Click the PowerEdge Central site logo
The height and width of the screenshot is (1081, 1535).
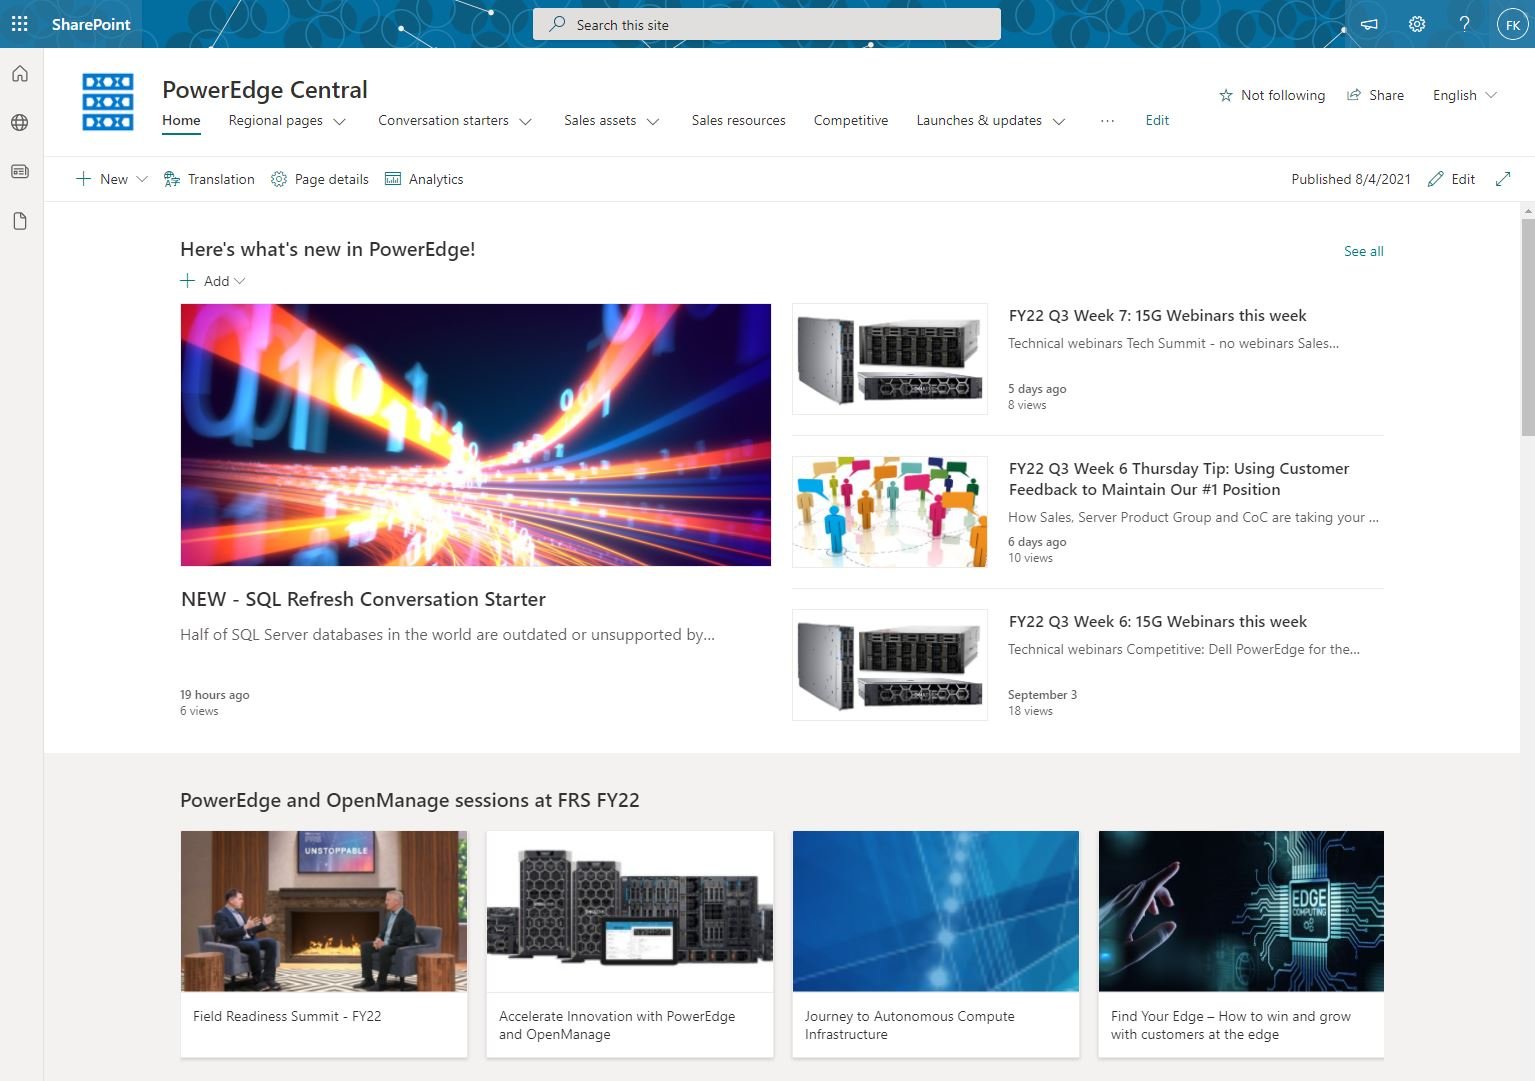[108, 102]
